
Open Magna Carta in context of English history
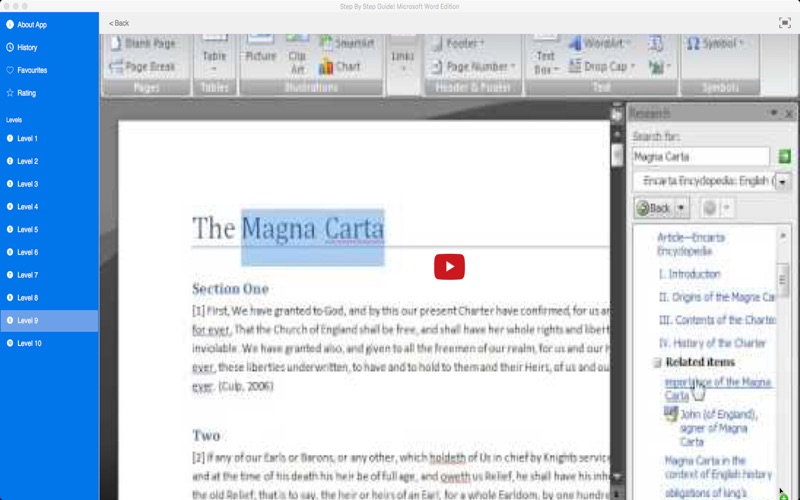(x=718, y=468)
